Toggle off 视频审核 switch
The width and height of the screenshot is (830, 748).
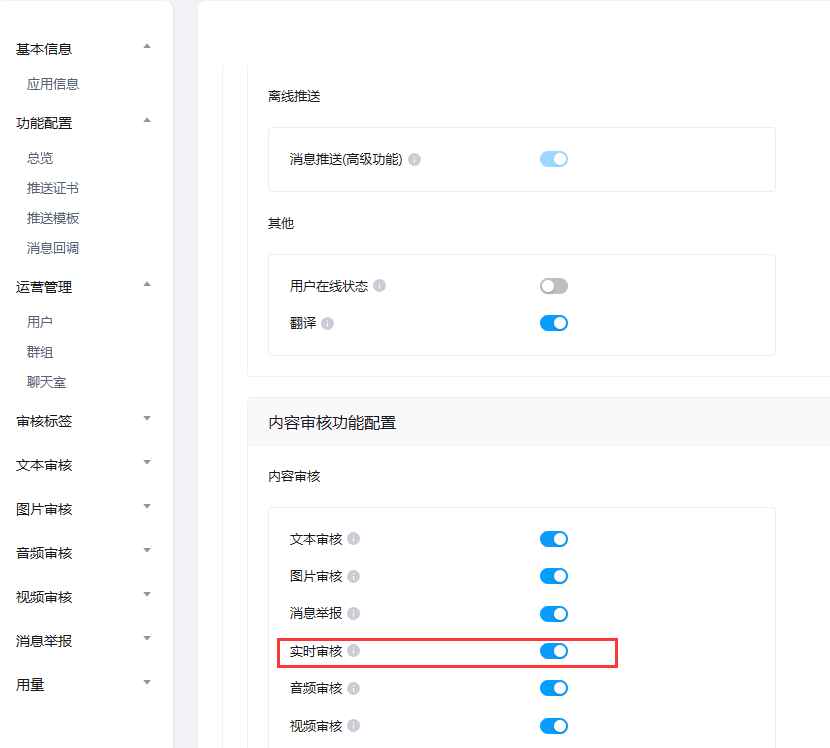click(x=553, y=726)
